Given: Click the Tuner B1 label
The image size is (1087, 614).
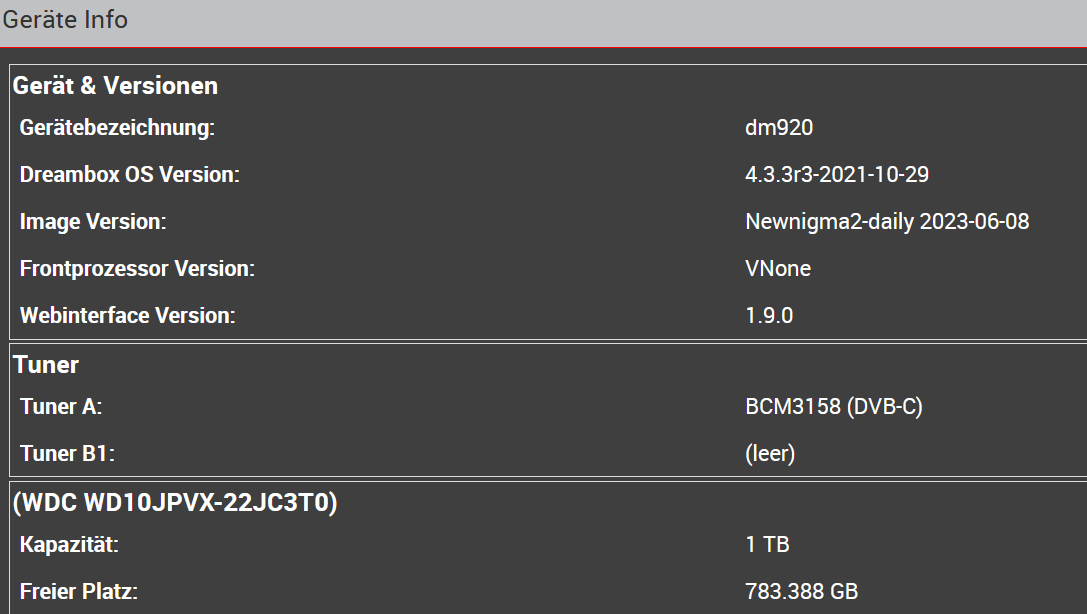Looking at the screenshot, I should (67, 454).
